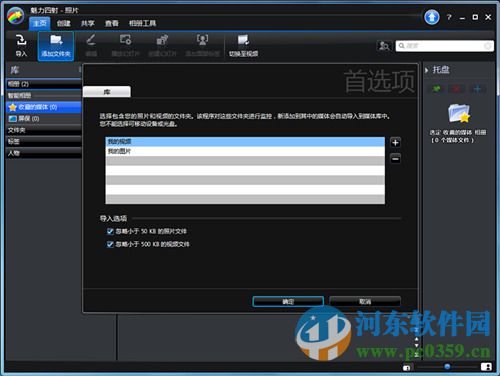Click the blue plus icon in tray toolbar
The image size is (500, 376).
pos(477,89)
